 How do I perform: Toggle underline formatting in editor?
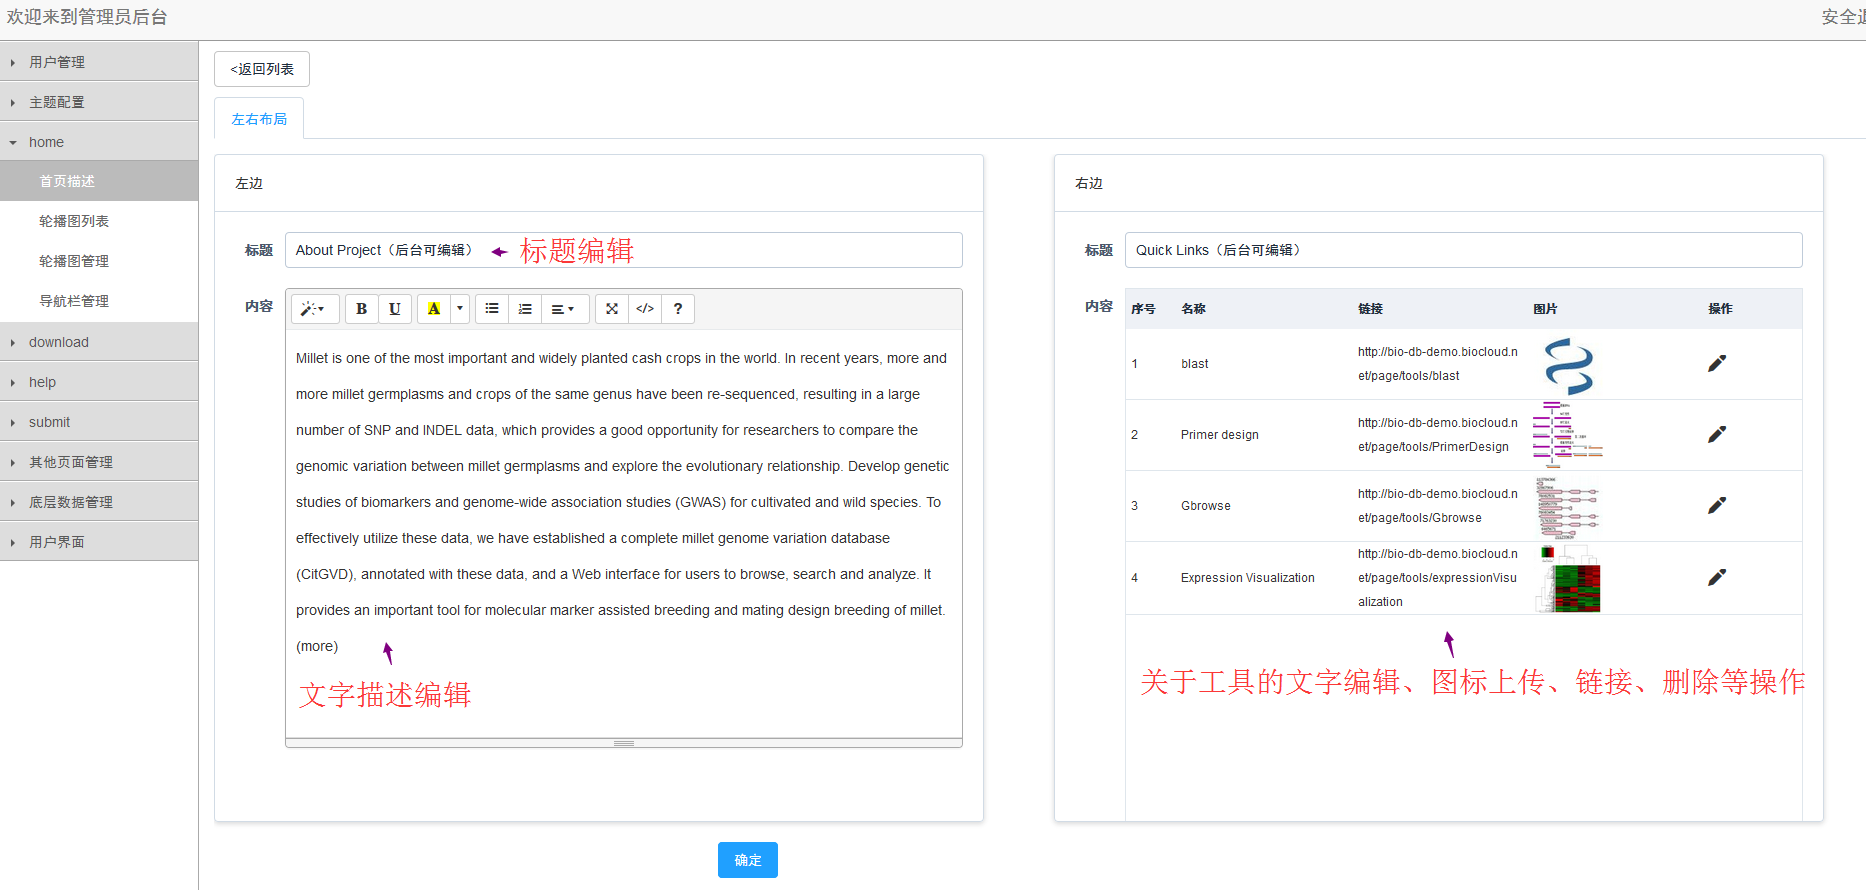[x=395, y=309]
